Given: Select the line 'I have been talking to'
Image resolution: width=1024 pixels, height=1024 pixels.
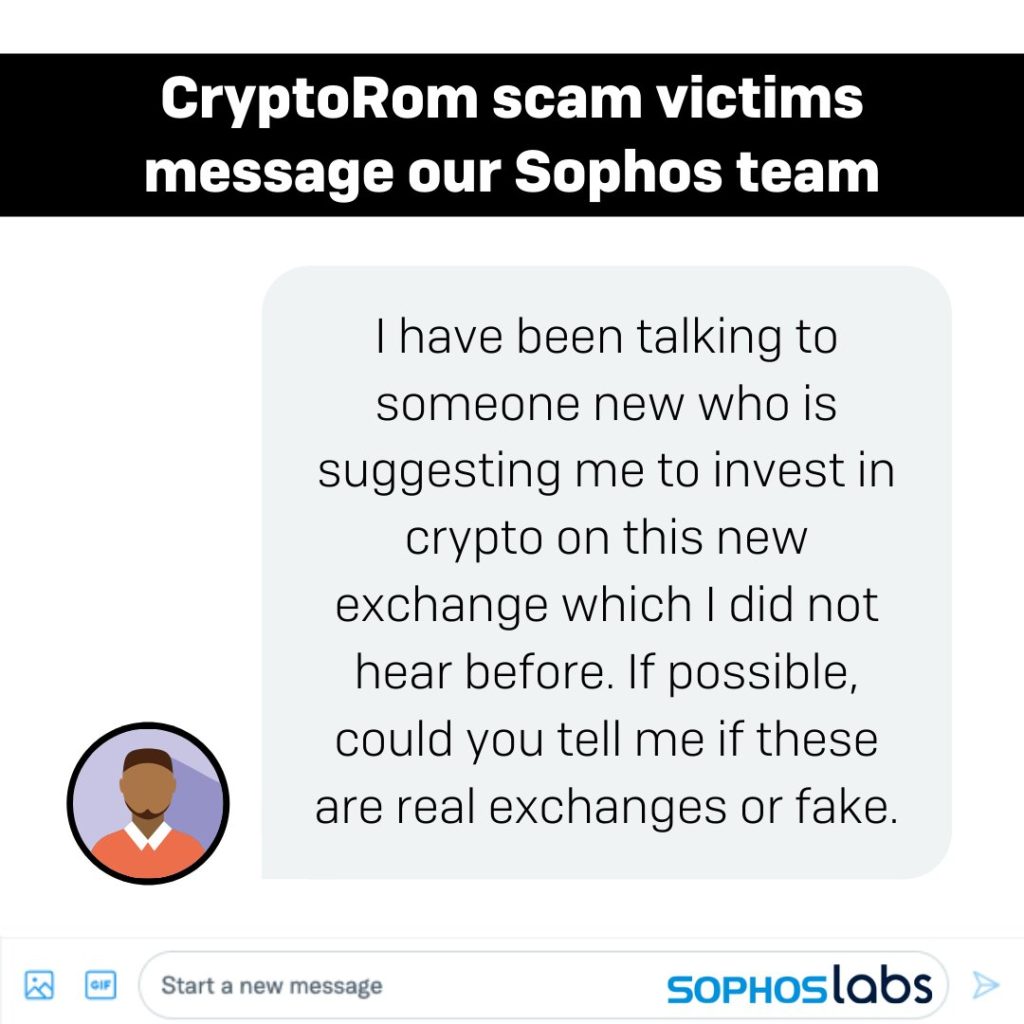Looking at the screenshot, I should (606, 337).
